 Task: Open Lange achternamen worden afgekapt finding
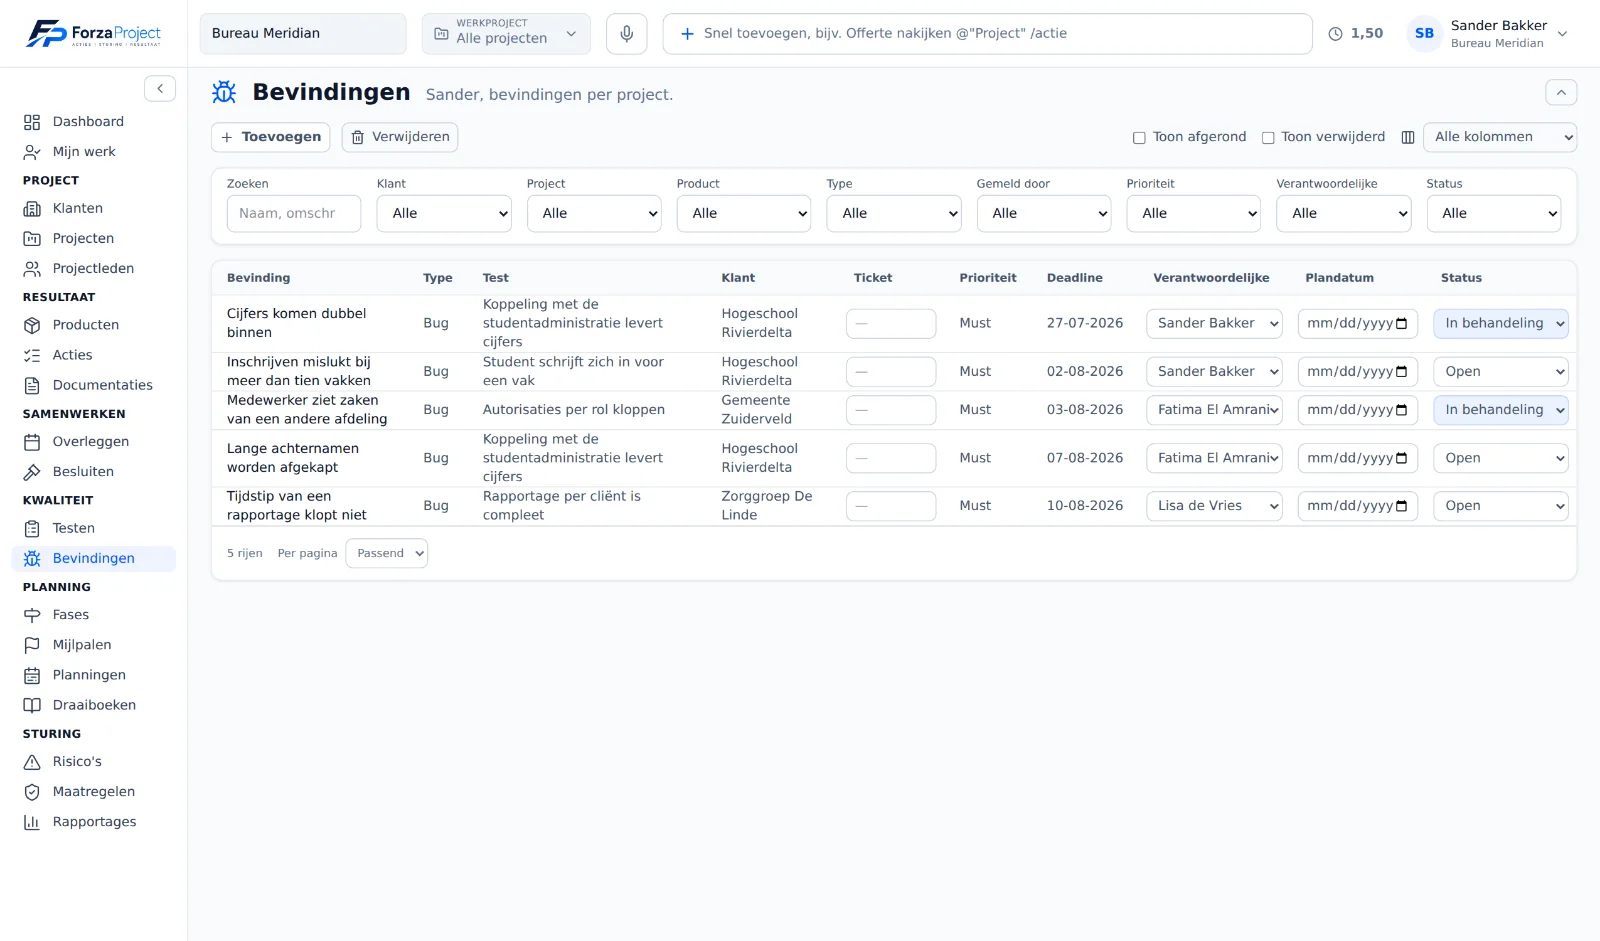[x=293, y=458]
